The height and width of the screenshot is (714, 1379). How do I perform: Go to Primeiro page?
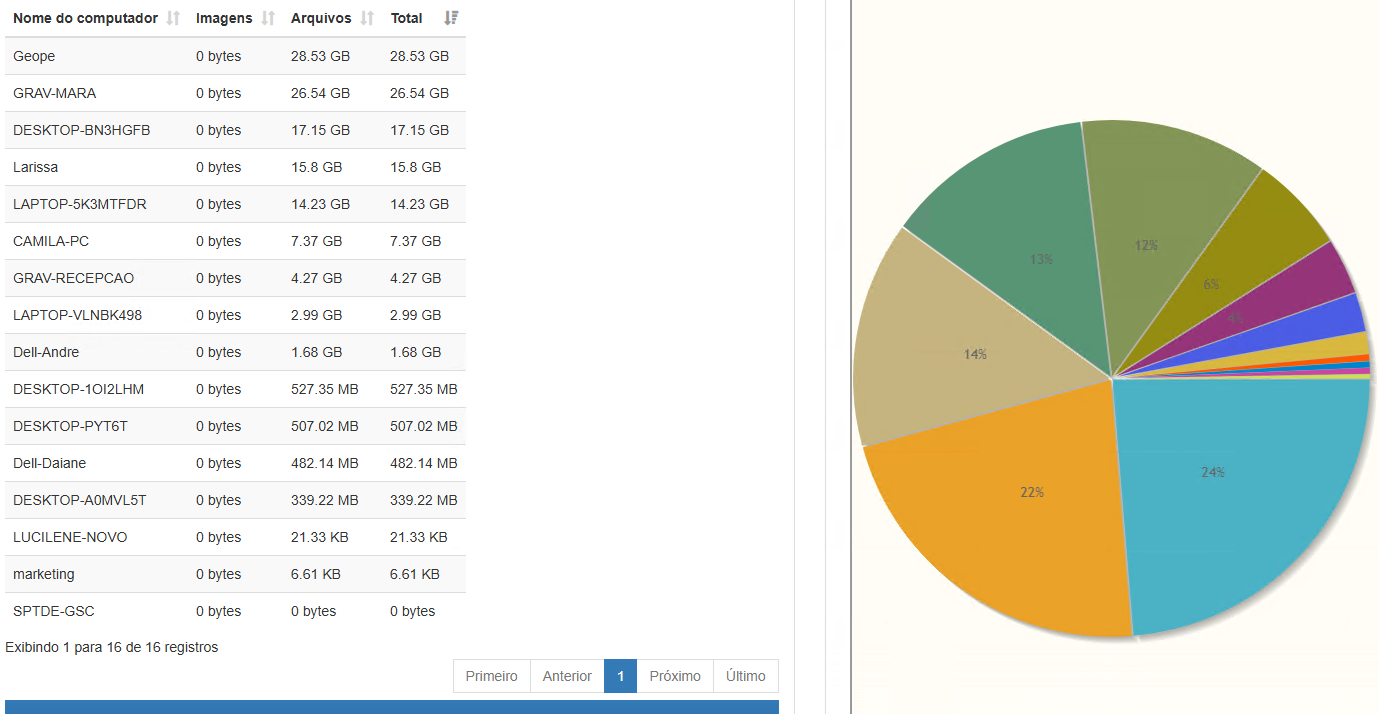tap(491, 676)
